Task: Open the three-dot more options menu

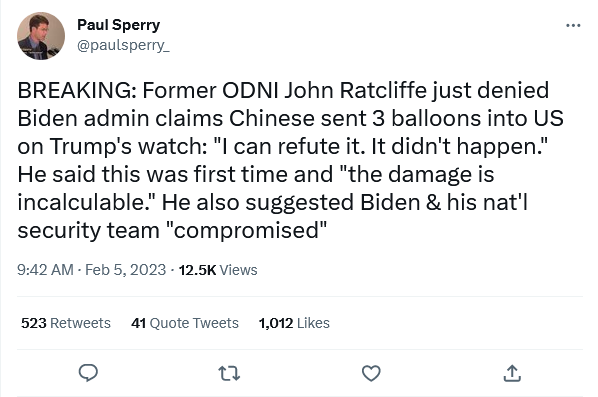Action: [x=573, y=26]
